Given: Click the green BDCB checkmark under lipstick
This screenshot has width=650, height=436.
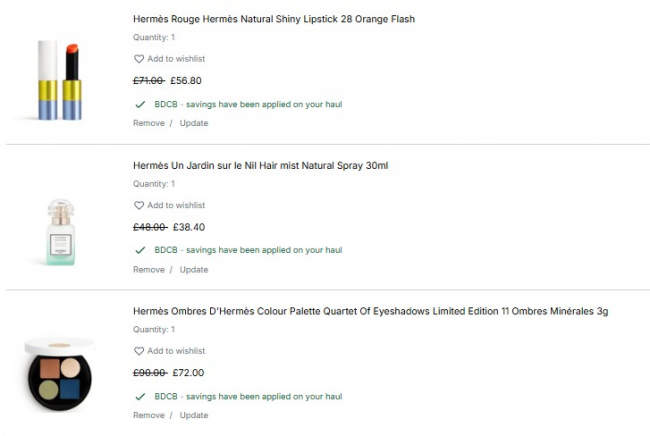Looking at the screenshot, I should [x=139, y=104].
